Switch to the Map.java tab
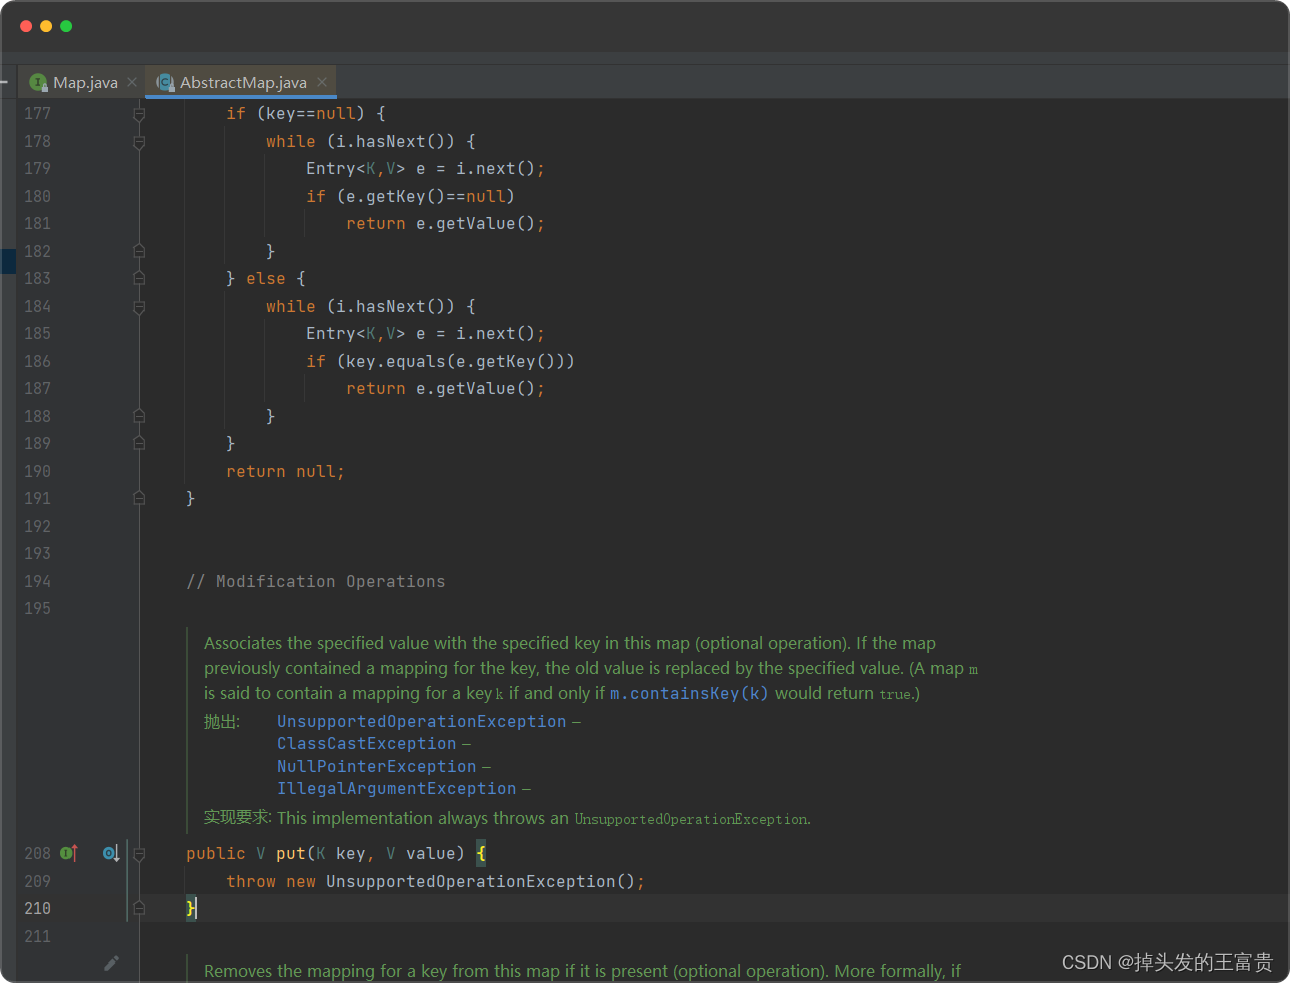This screenshot has height=983, width=1290. [x=85, y=83]
